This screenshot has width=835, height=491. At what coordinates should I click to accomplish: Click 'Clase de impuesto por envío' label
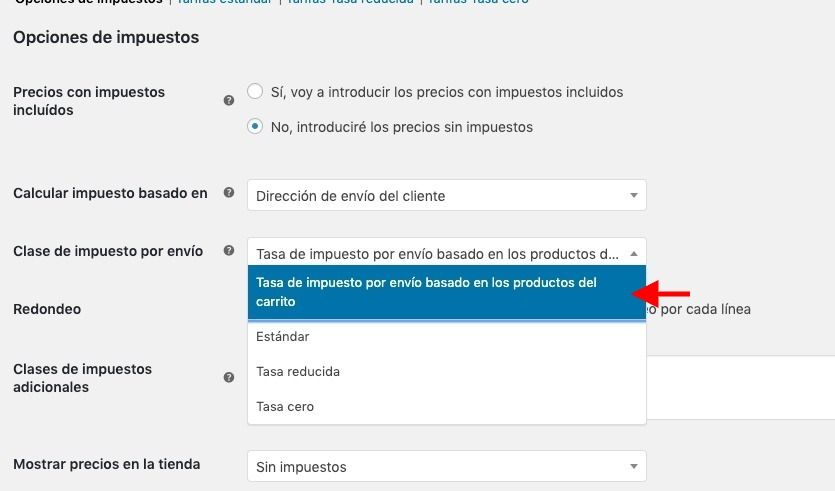pyautogui.click(x=108, y=251)
